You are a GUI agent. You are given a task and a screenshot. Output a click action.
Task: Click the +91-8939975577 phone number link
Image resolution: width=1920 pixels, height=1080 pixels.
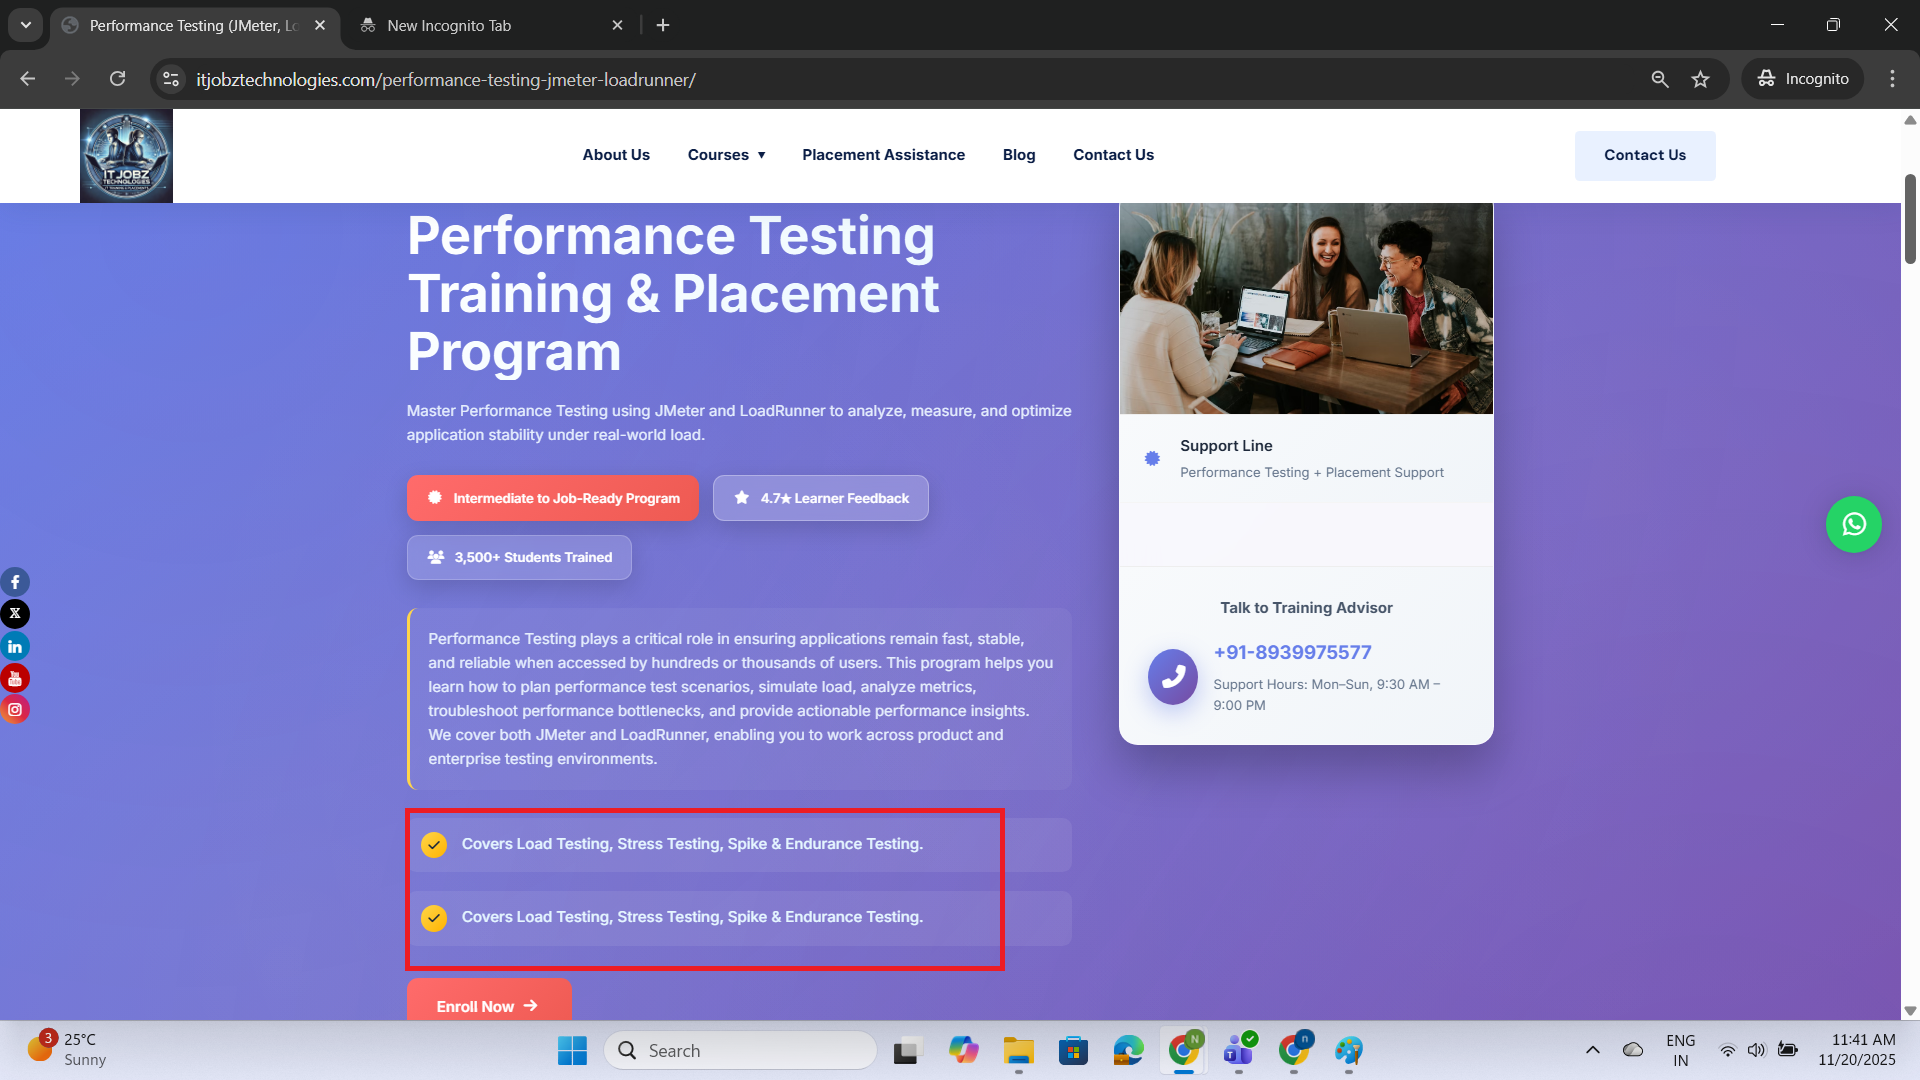pos(1292,653)
